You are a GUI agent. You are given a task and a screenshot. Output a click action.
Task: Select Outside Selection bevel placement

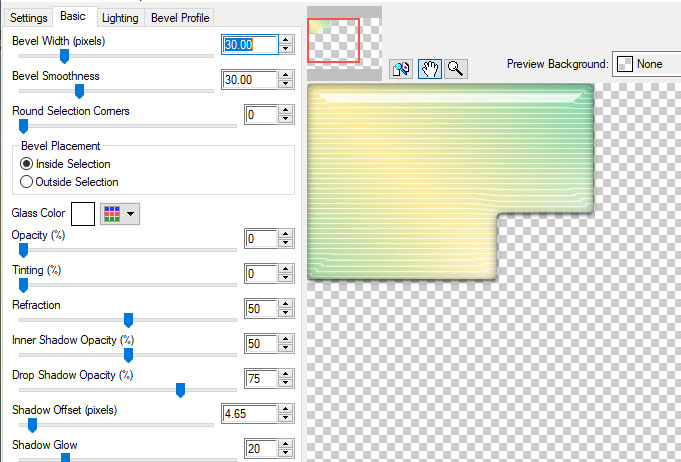click(27, 182)
